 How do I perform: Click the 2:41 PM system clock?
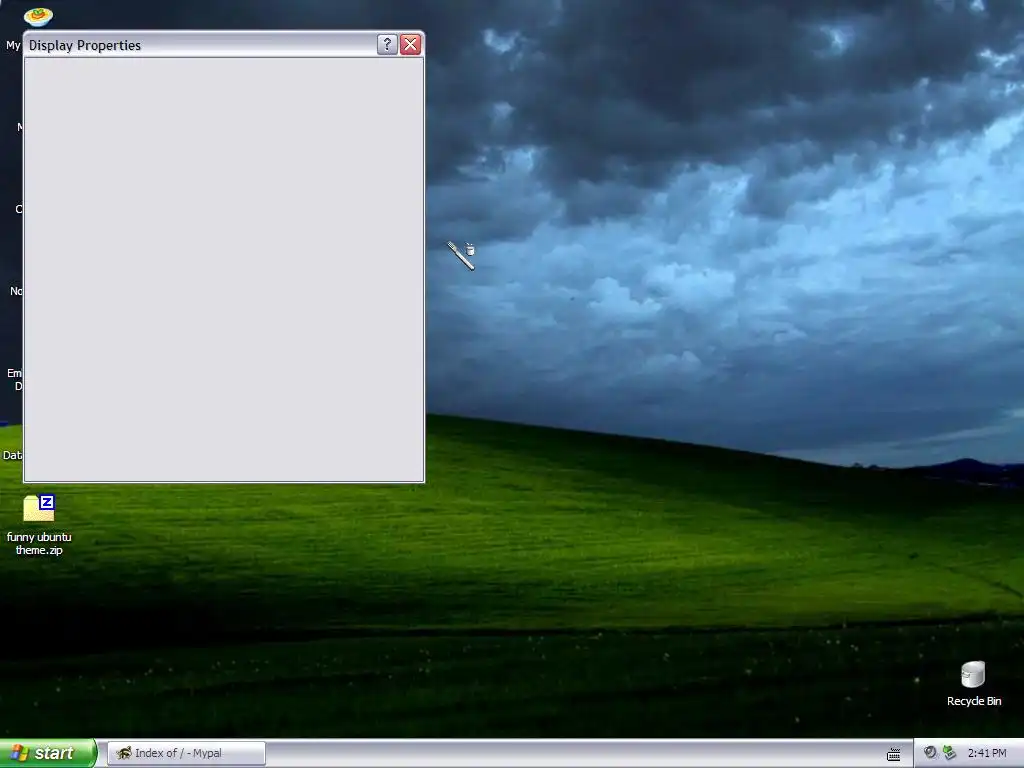click(987, 753)
